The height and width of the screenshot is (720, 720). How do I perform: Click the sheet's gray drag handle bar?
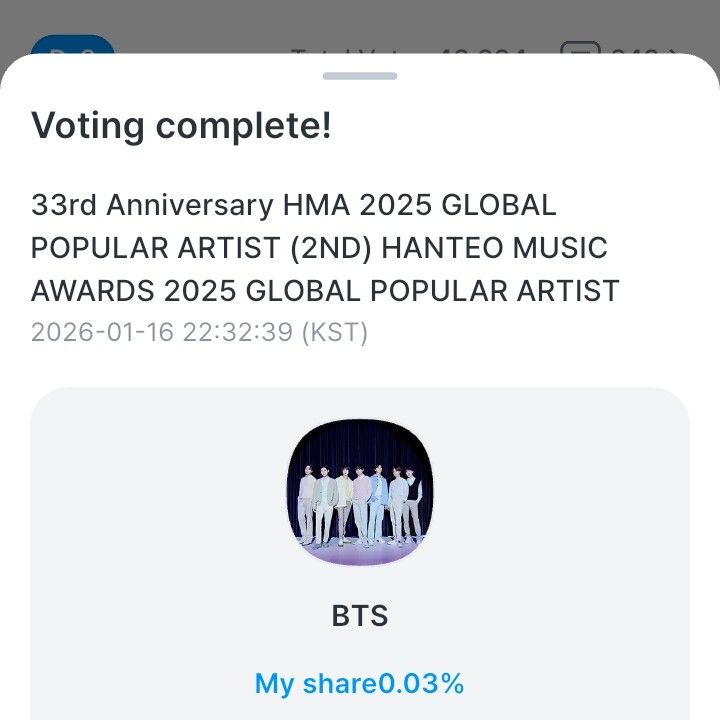(x=360, y=76)
